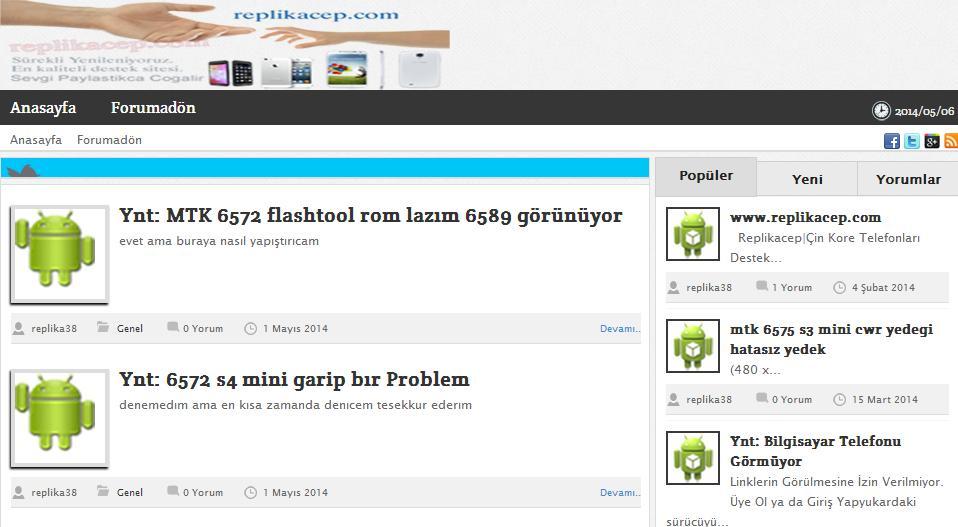The width and height of the screenshot is (958, 527).
Task: Click the Google Plus icon
Action: pos(932,141)
